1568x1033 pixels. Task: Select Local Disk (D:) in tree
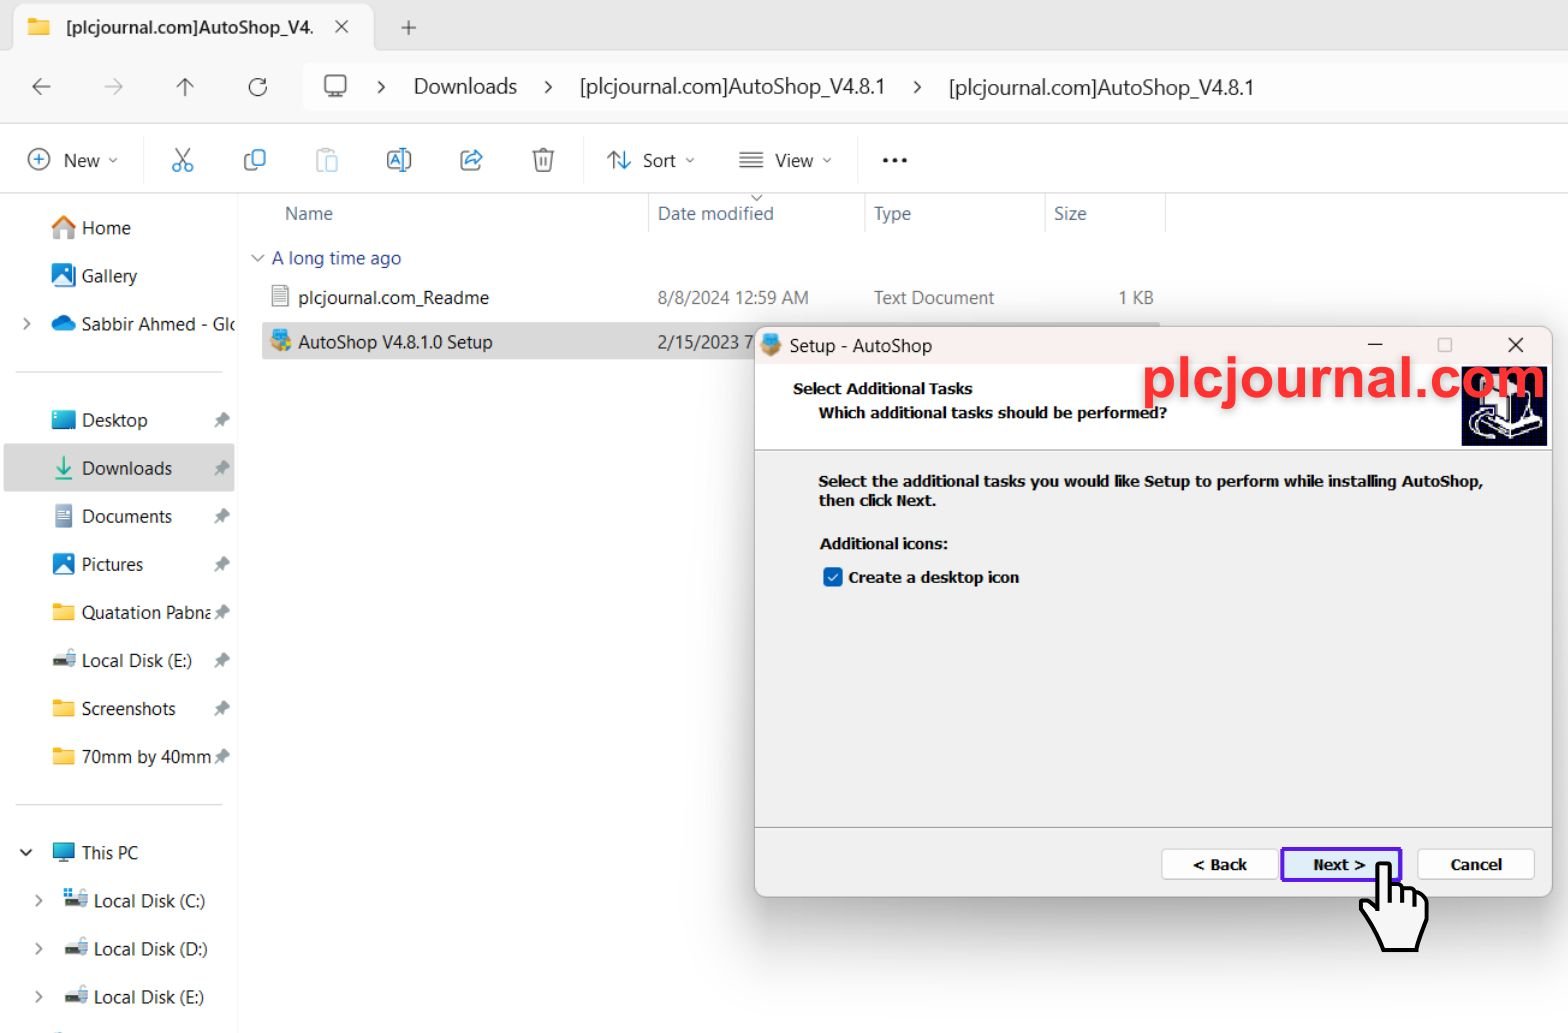pos(135,948)
